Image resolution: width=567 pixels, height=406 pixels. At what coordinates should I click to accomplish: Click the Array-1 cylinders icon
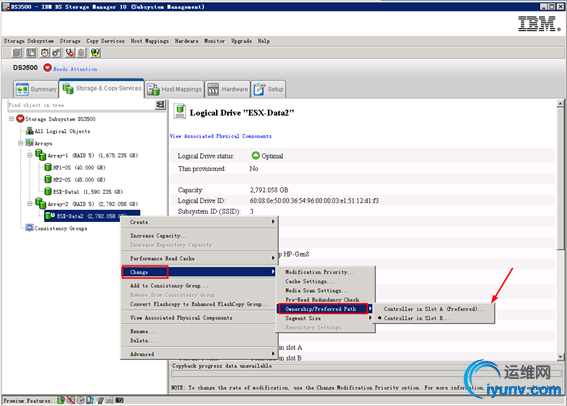point(40,155)
